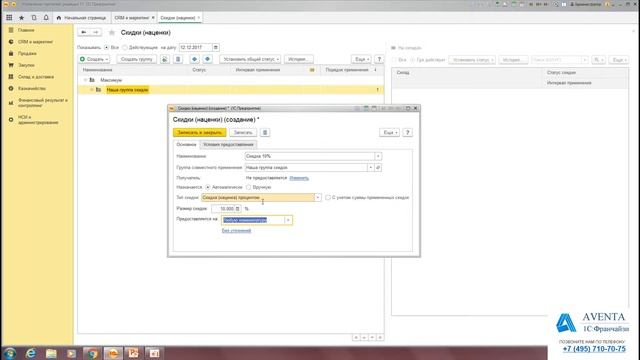The height and width of the screenshot is (360, 640).
Task: Click Создать группу button
Action: pos(137,59)
